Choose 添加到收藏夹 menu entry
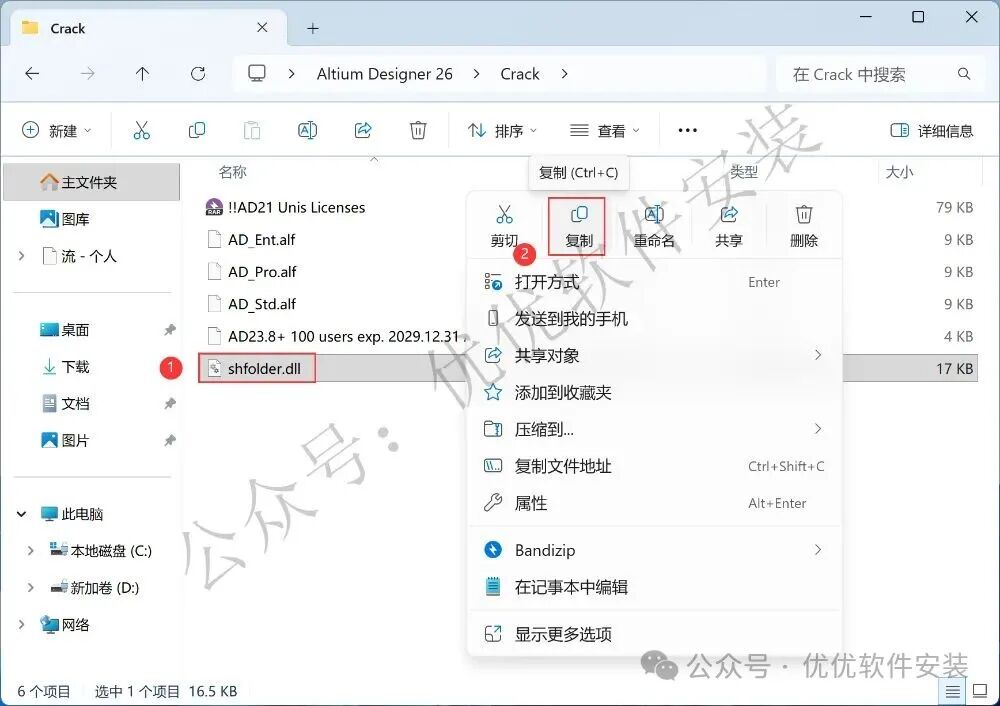1000x706 pixels. [x=654, y=392]
